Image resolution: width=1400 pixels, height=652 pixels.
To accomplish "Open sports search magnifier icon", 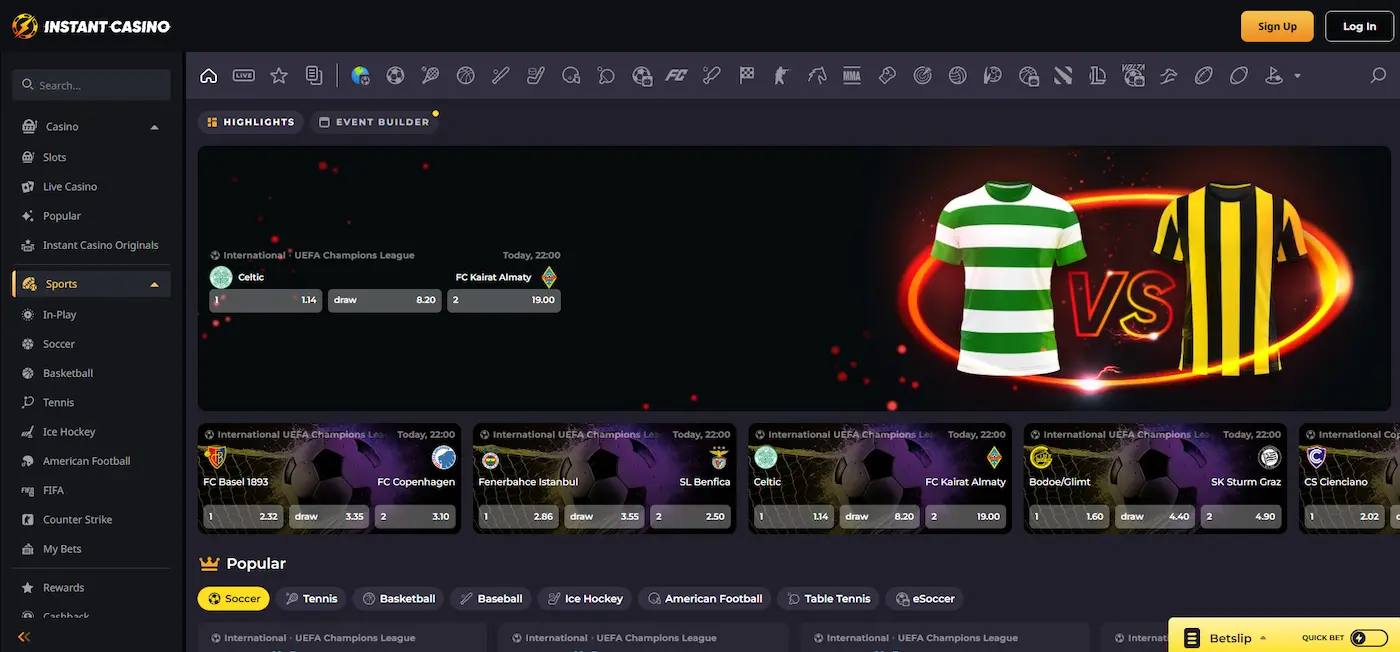I will 1378,75.
